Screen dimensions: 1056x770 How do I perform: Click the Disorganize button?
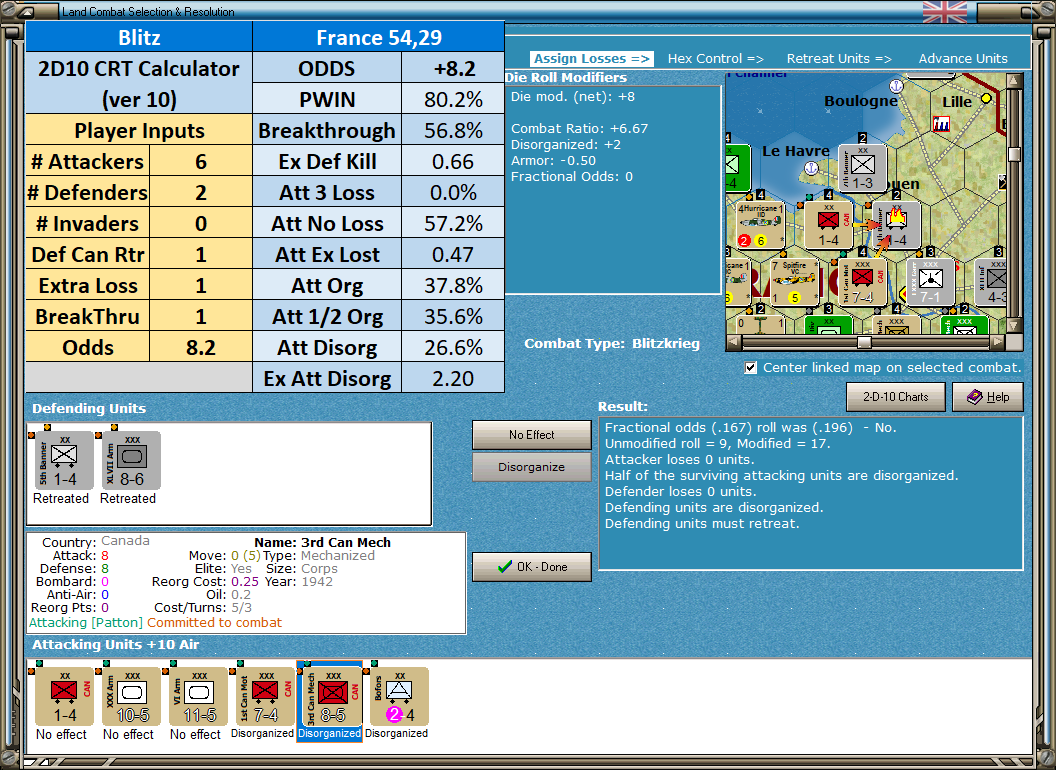[x=531, y=467]
